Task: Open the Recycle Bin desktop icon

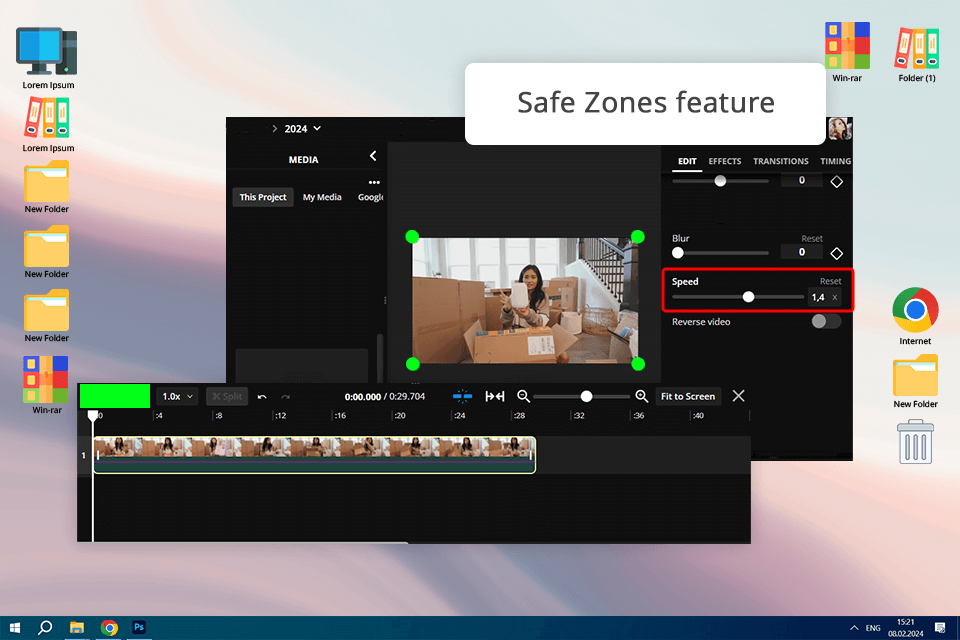Action: pos(915,442)
